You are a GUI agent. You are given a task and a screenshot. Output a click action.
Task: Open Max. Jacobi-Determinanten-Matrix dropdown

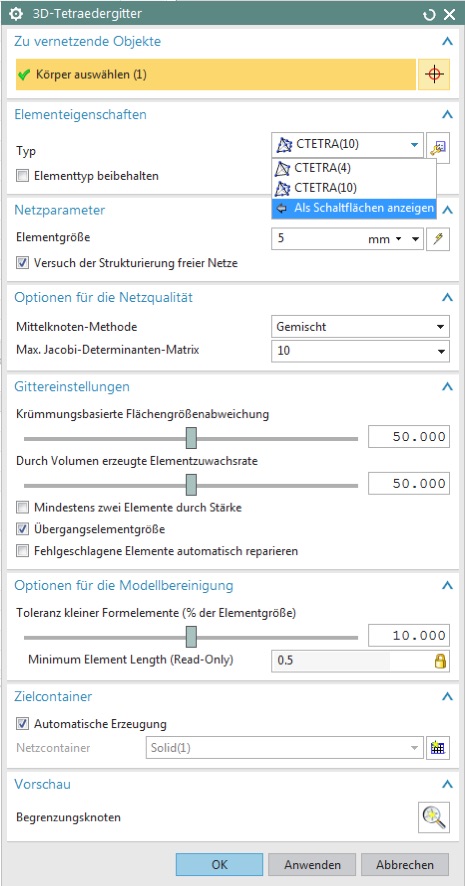tap(360, 351)
